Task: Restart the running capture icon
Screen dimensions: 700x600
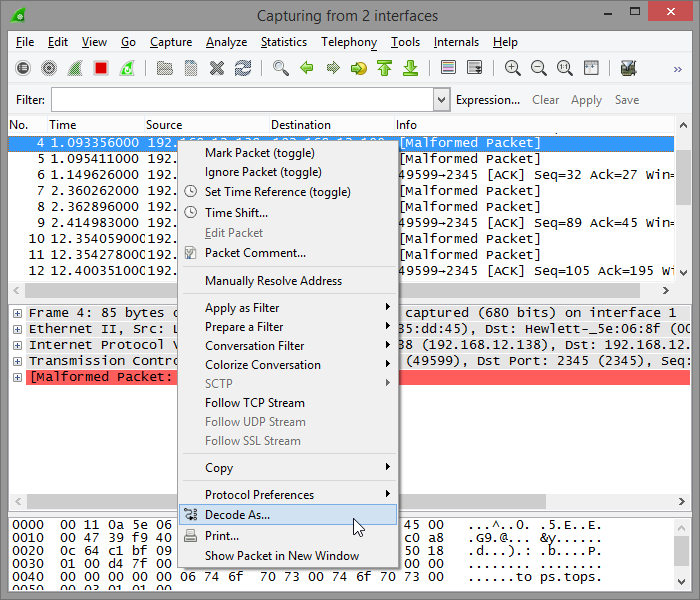Action: 127,68
